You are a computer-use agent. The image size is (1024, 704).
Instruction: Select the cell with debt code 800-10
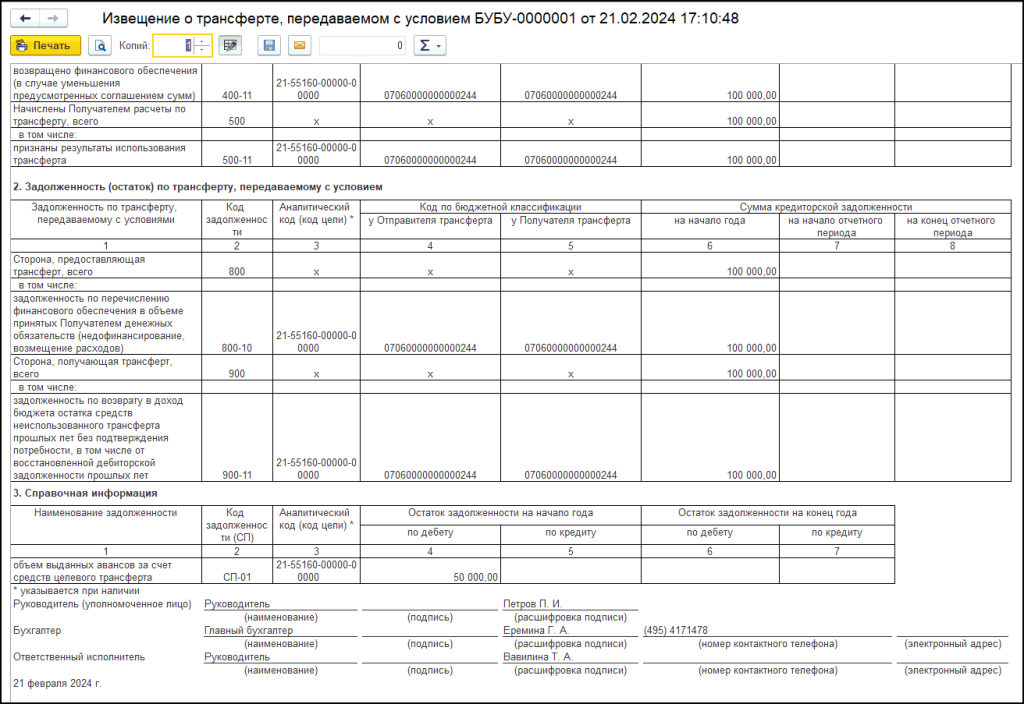click(236, 348)
